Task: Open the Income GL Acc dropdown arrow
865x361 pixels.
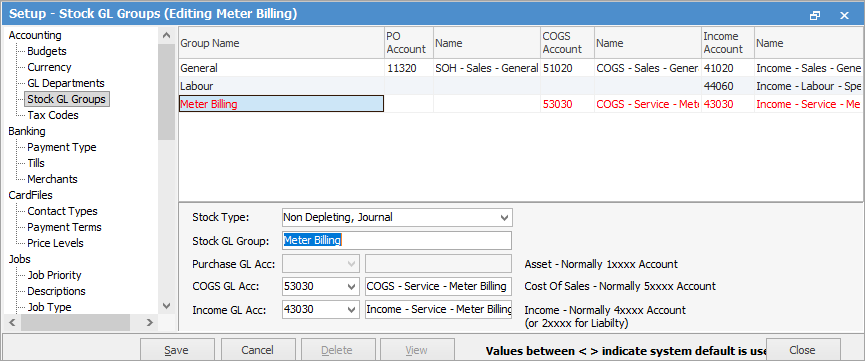Action: 351,310
